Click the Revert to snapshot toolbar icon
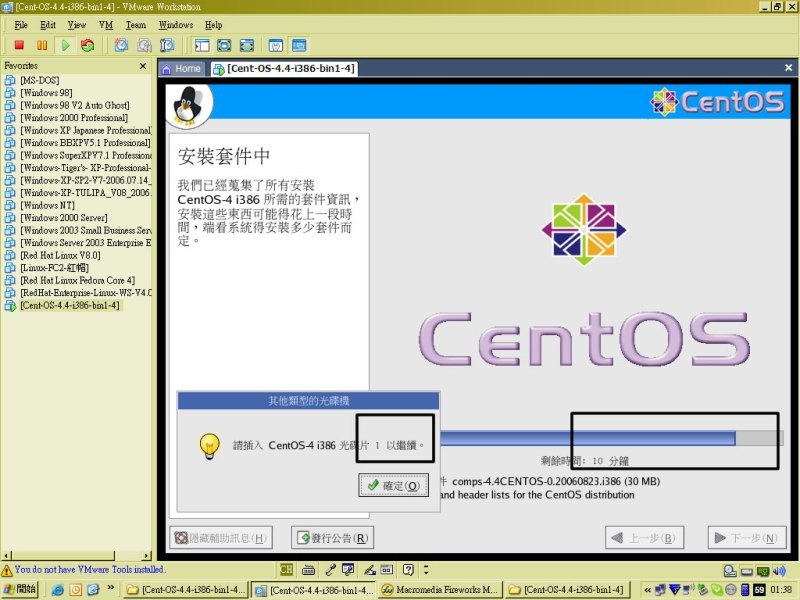This screenshot has width=800, height=600. 144,45
